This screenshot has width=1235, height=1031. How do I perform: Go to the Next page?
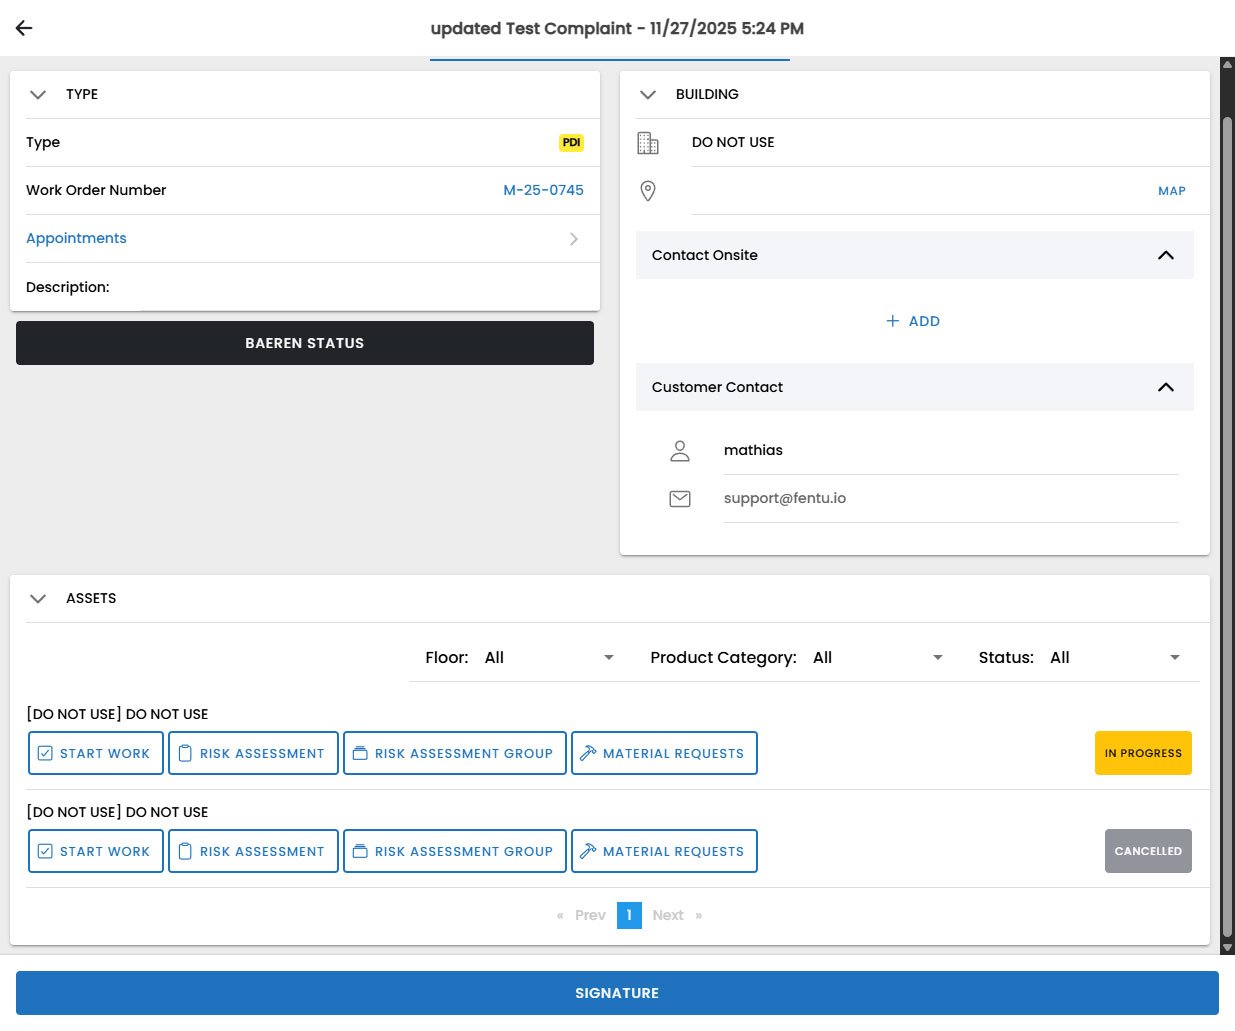(668, 915)
